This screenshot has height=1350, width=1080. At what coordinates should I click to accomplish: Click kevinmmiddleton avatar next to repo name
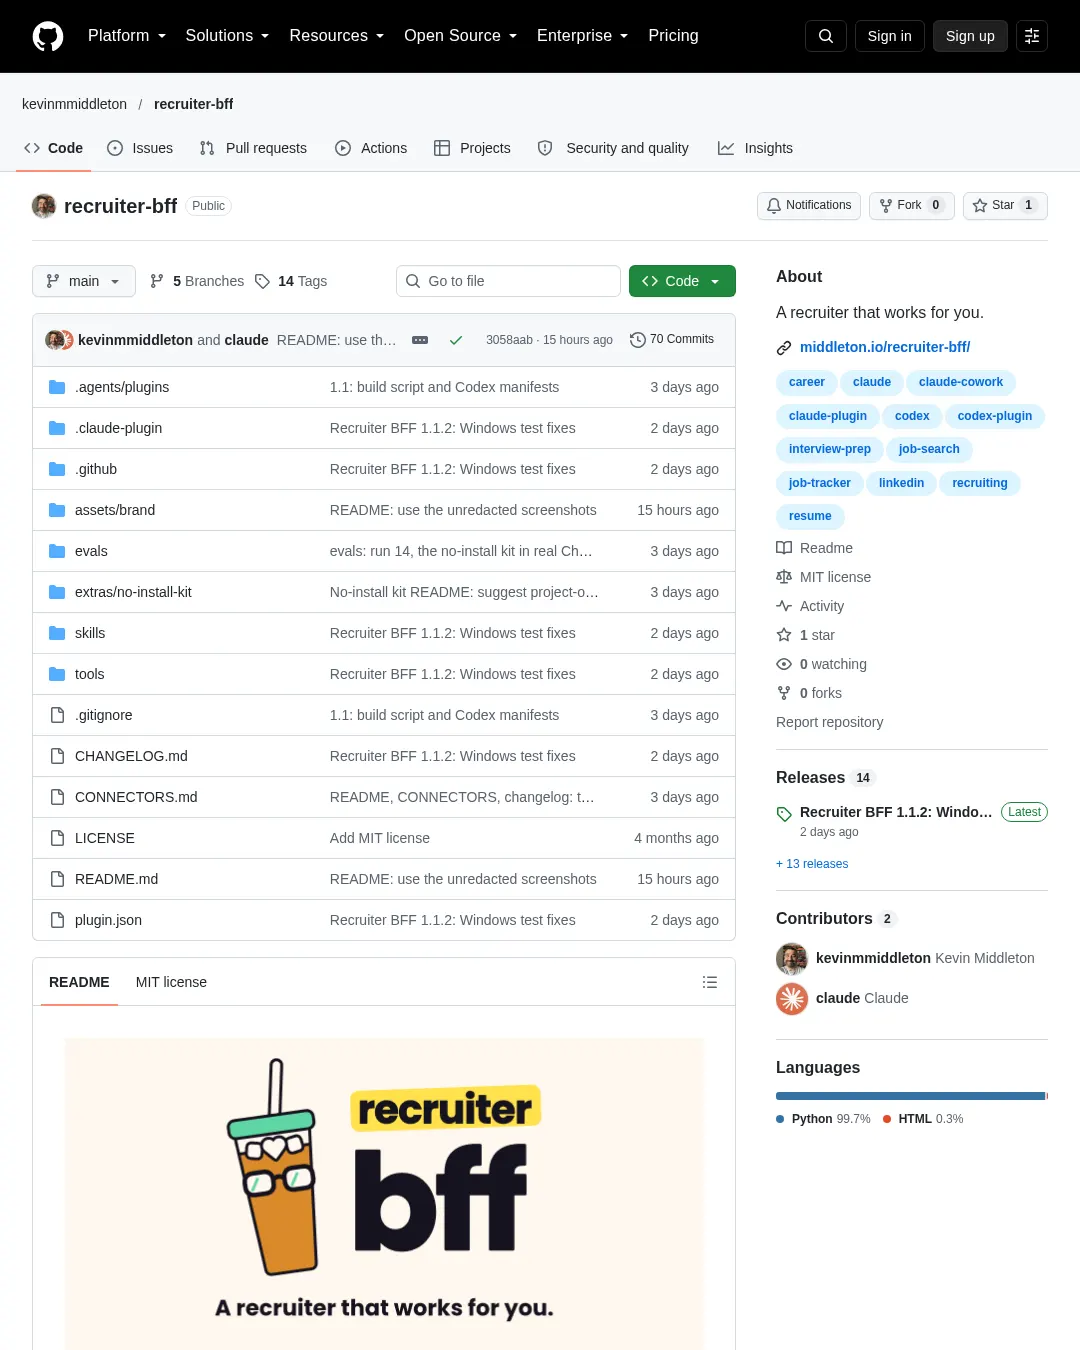point(44,206)
